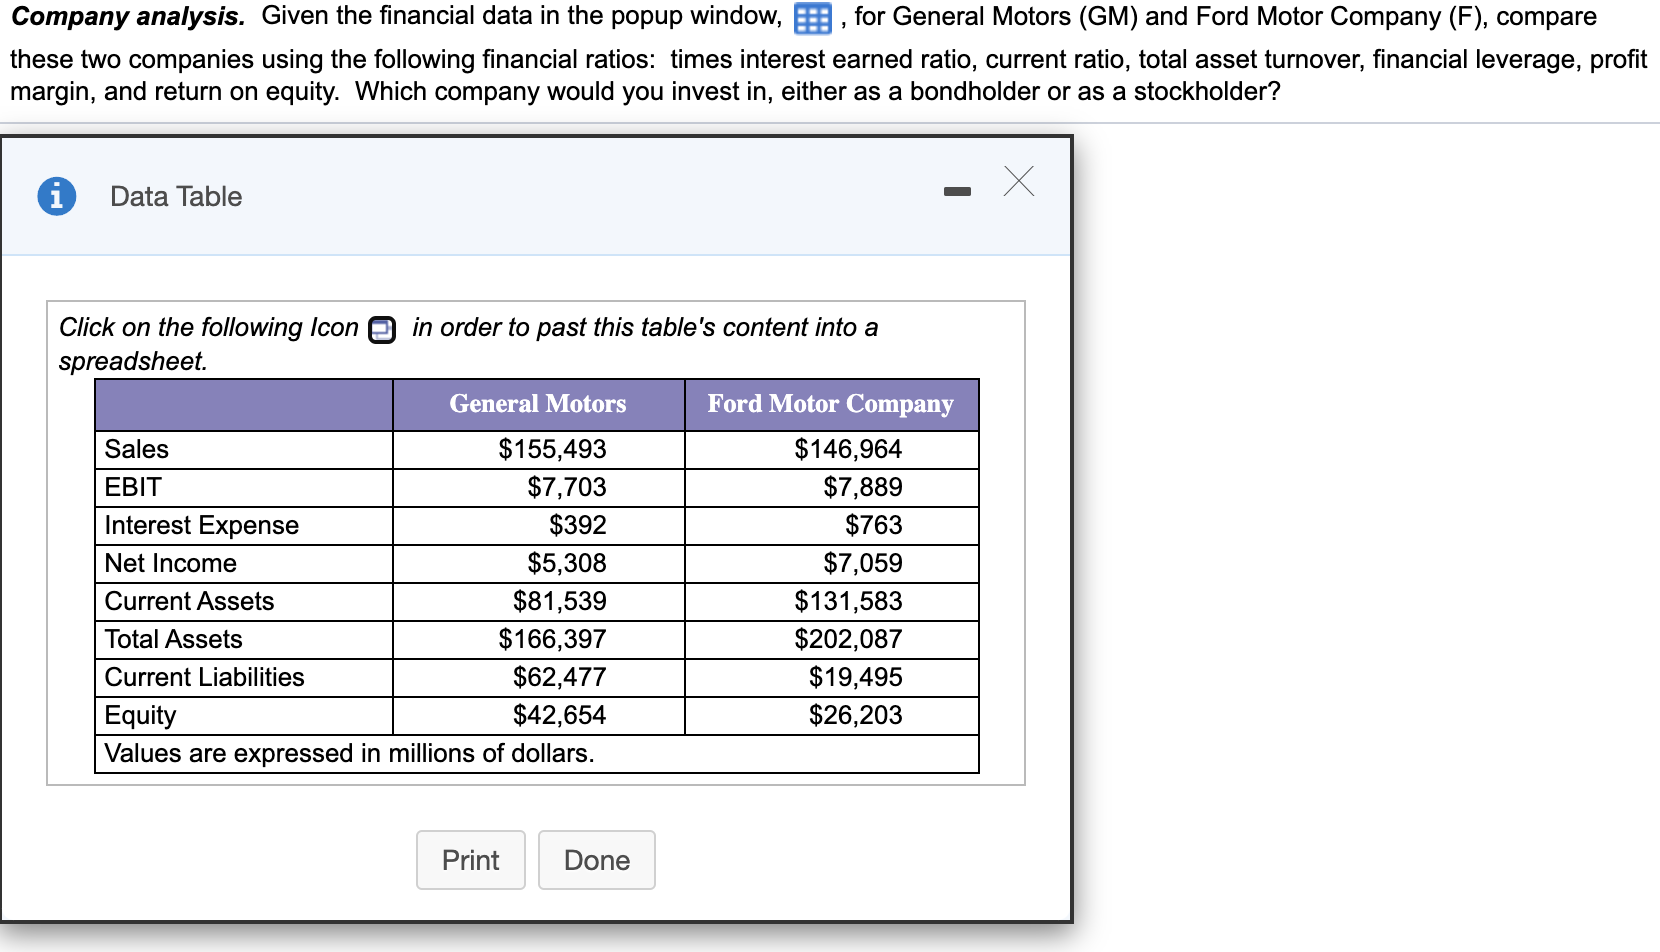Click the Sales row label

(x=137, y=449)
